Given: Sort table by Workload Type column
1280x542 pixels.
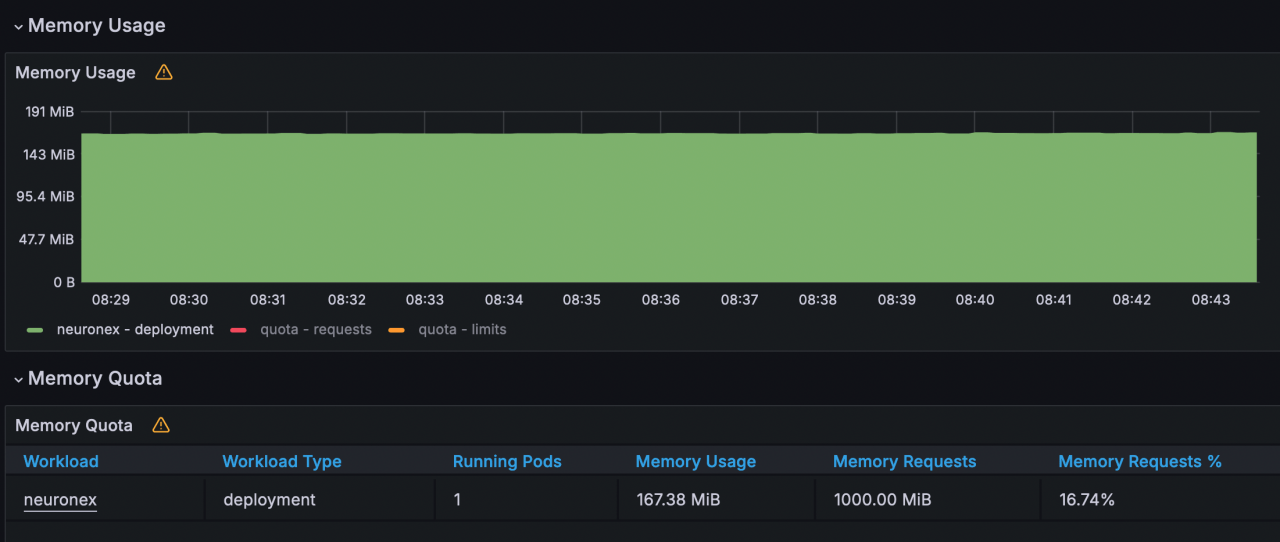Looking at the screenshot, I should (x=282, y=461).
